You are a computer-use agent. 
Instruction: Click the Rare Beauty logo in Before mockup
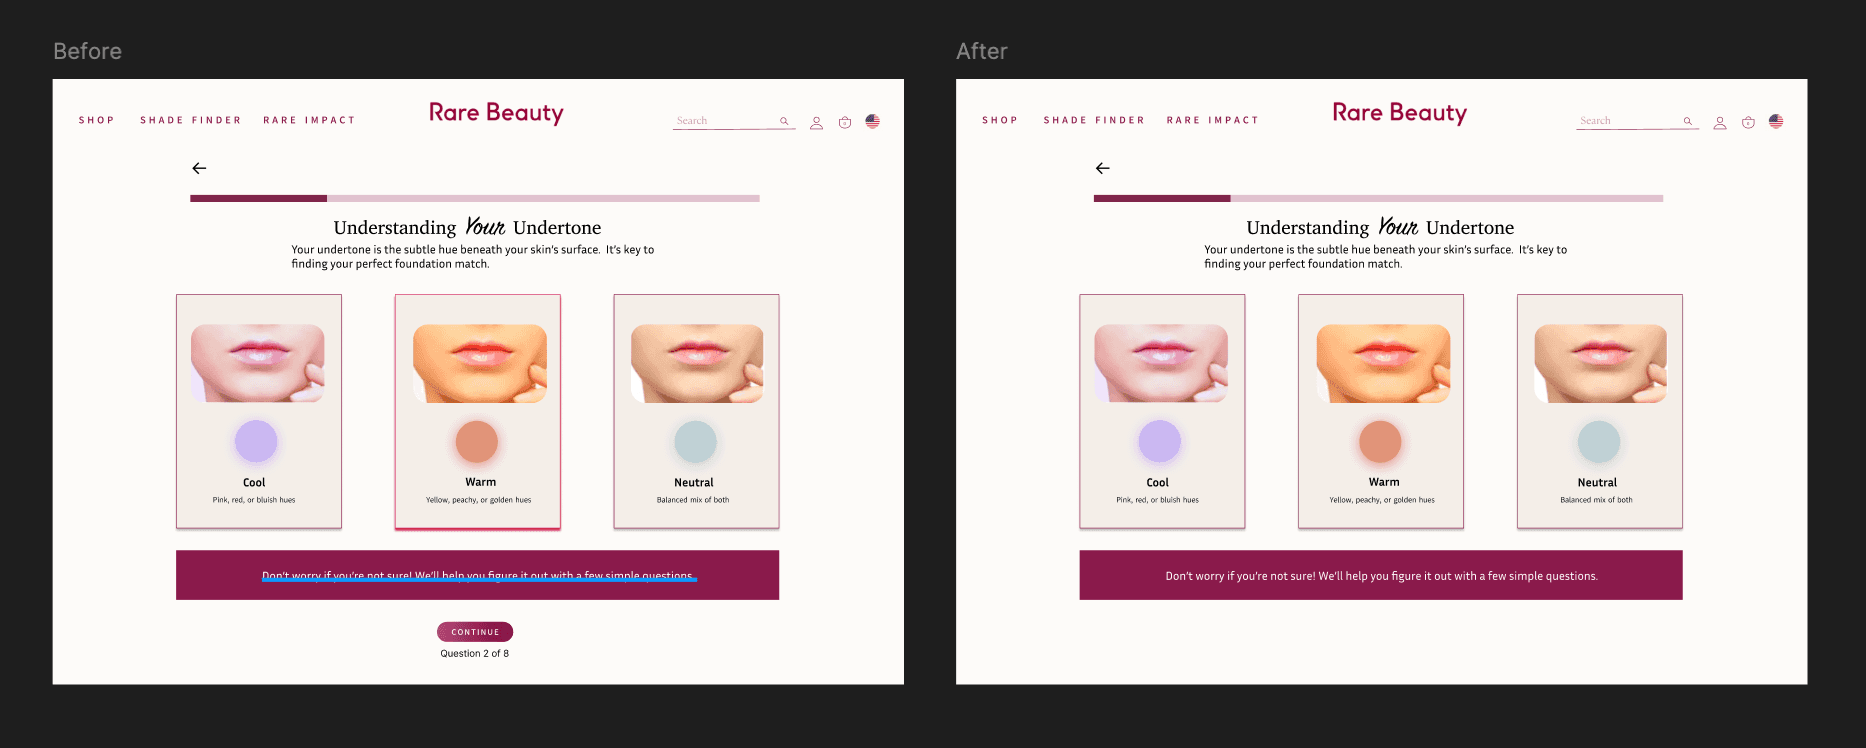[496, 113]
